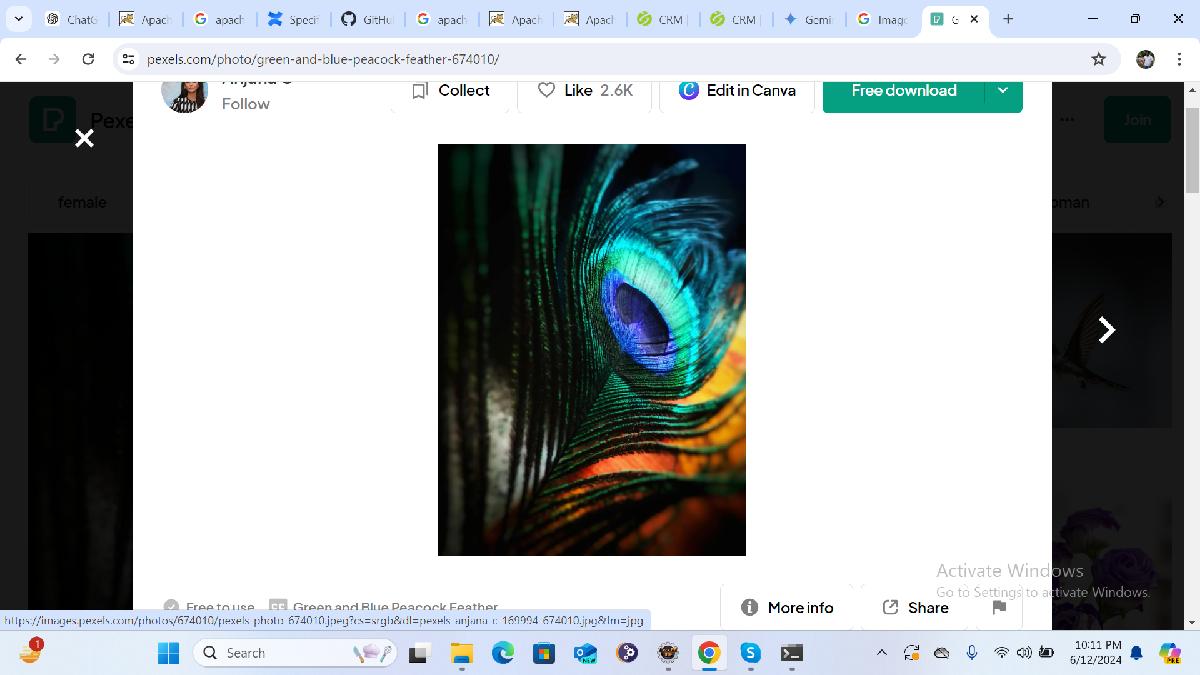Open Wi-Fi network settings
Viewport: 1200px width, 675px height.
click(1001, 653)
